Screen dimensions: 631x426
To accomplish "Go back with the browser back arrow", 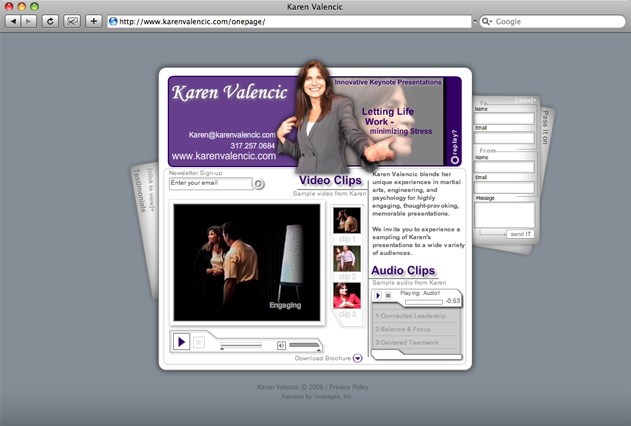I will coord(13,21).
